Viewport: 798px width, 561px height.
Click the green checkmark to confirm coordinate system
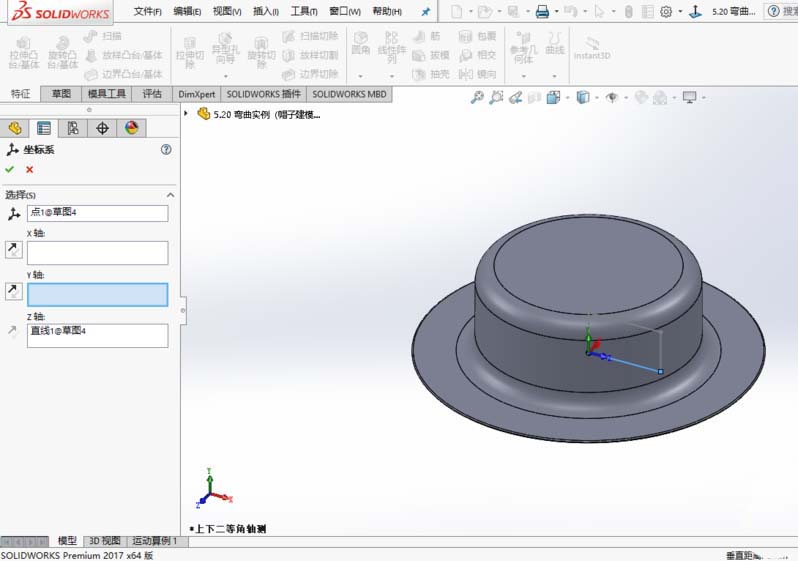9,169
